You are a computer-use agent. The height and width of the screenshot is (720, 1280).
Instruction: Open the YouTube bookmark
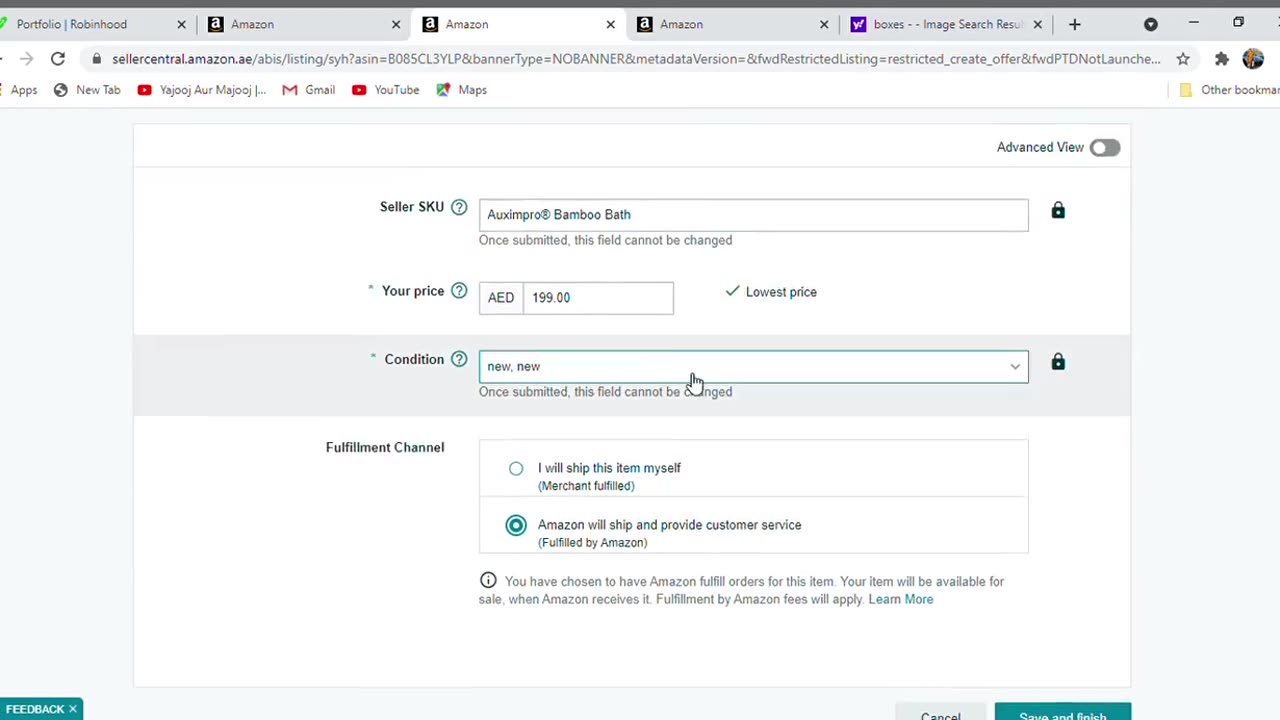[x=386, y=90]
